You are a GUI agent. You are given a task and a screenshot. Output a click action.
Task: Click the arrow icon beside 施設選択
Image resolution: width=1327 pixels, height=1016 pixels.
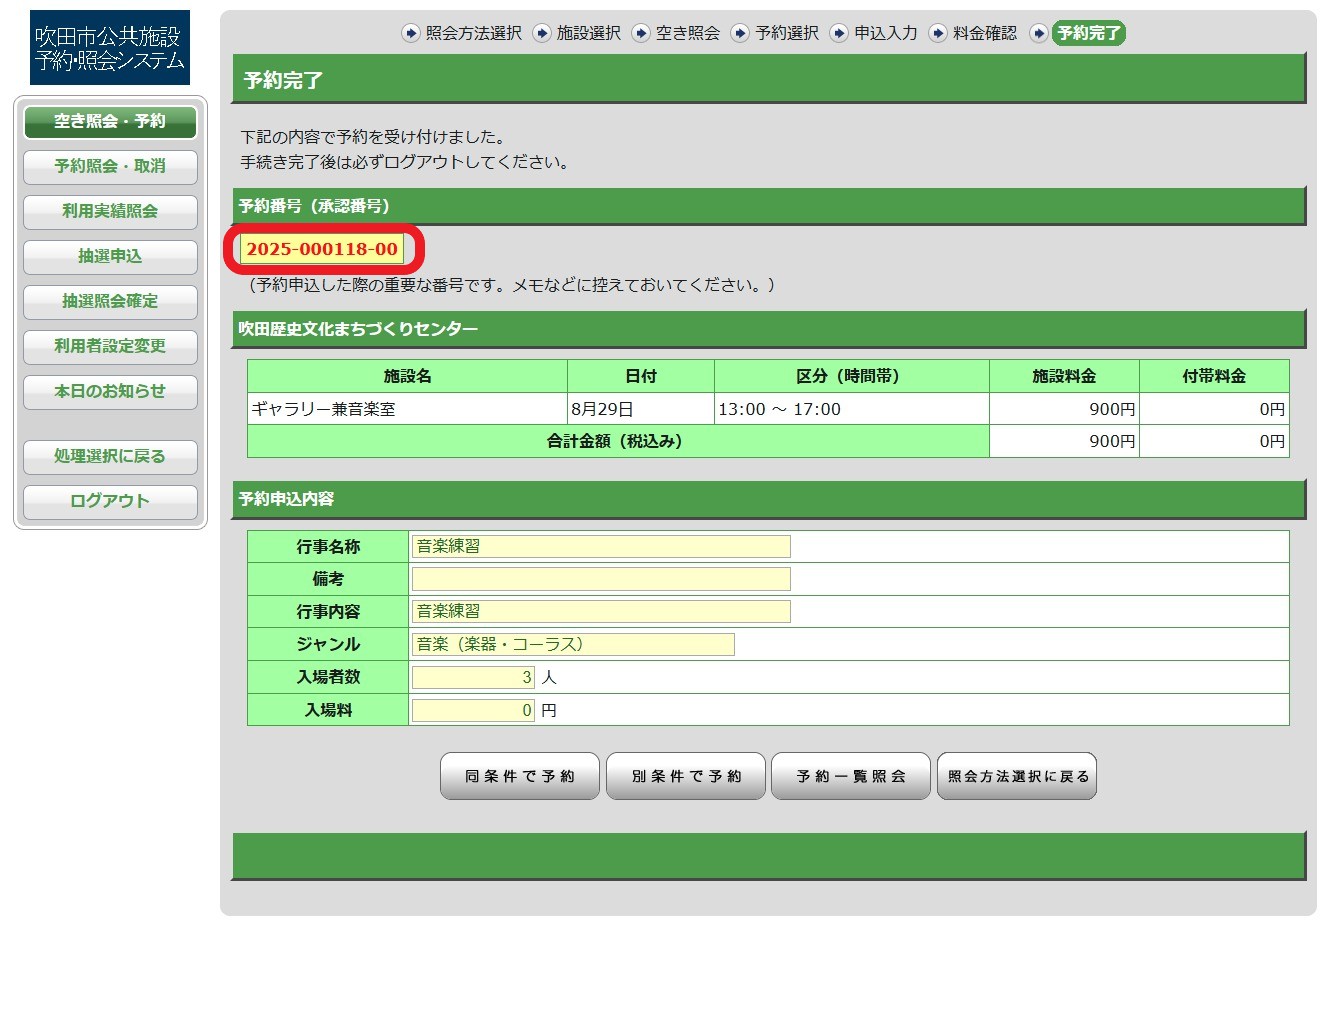pyautogui.click(x=542, y=33)
